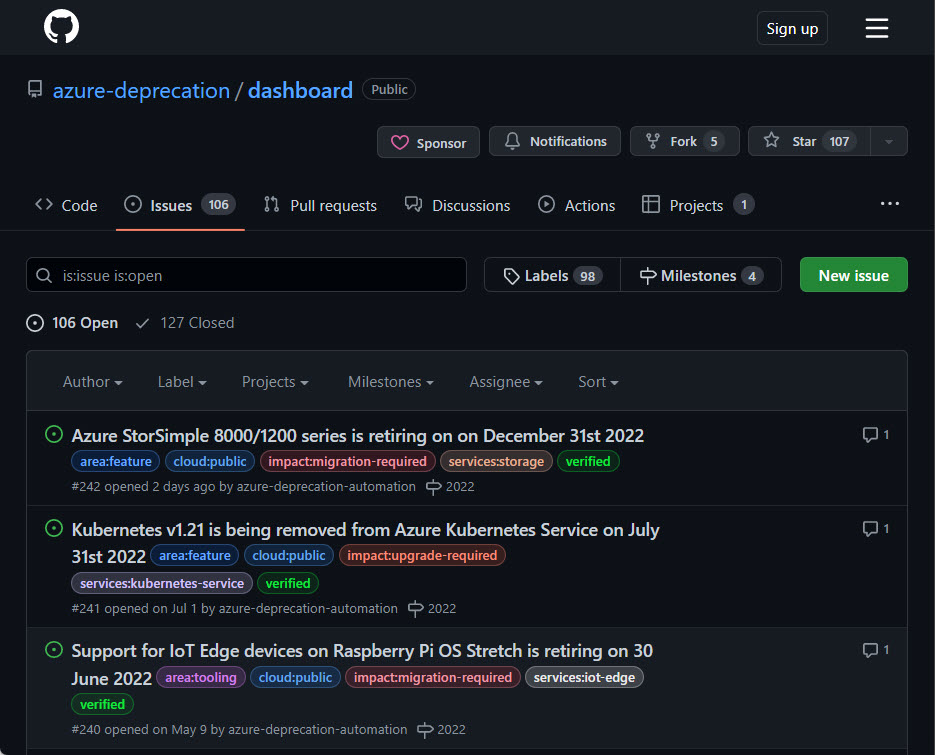This screenshot has height=755, width=935.
Task: Open the Kubernetes v1.21 removal issue
Action: [365, 530]
